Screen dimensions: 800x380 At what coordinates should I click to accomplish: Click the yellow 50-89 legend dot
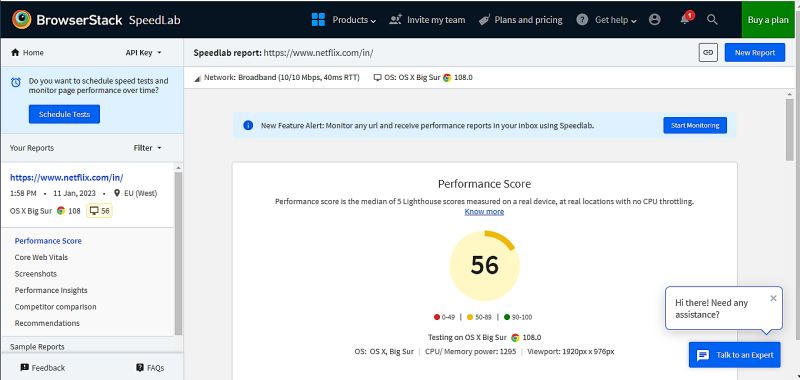click(x=470, y=317)
